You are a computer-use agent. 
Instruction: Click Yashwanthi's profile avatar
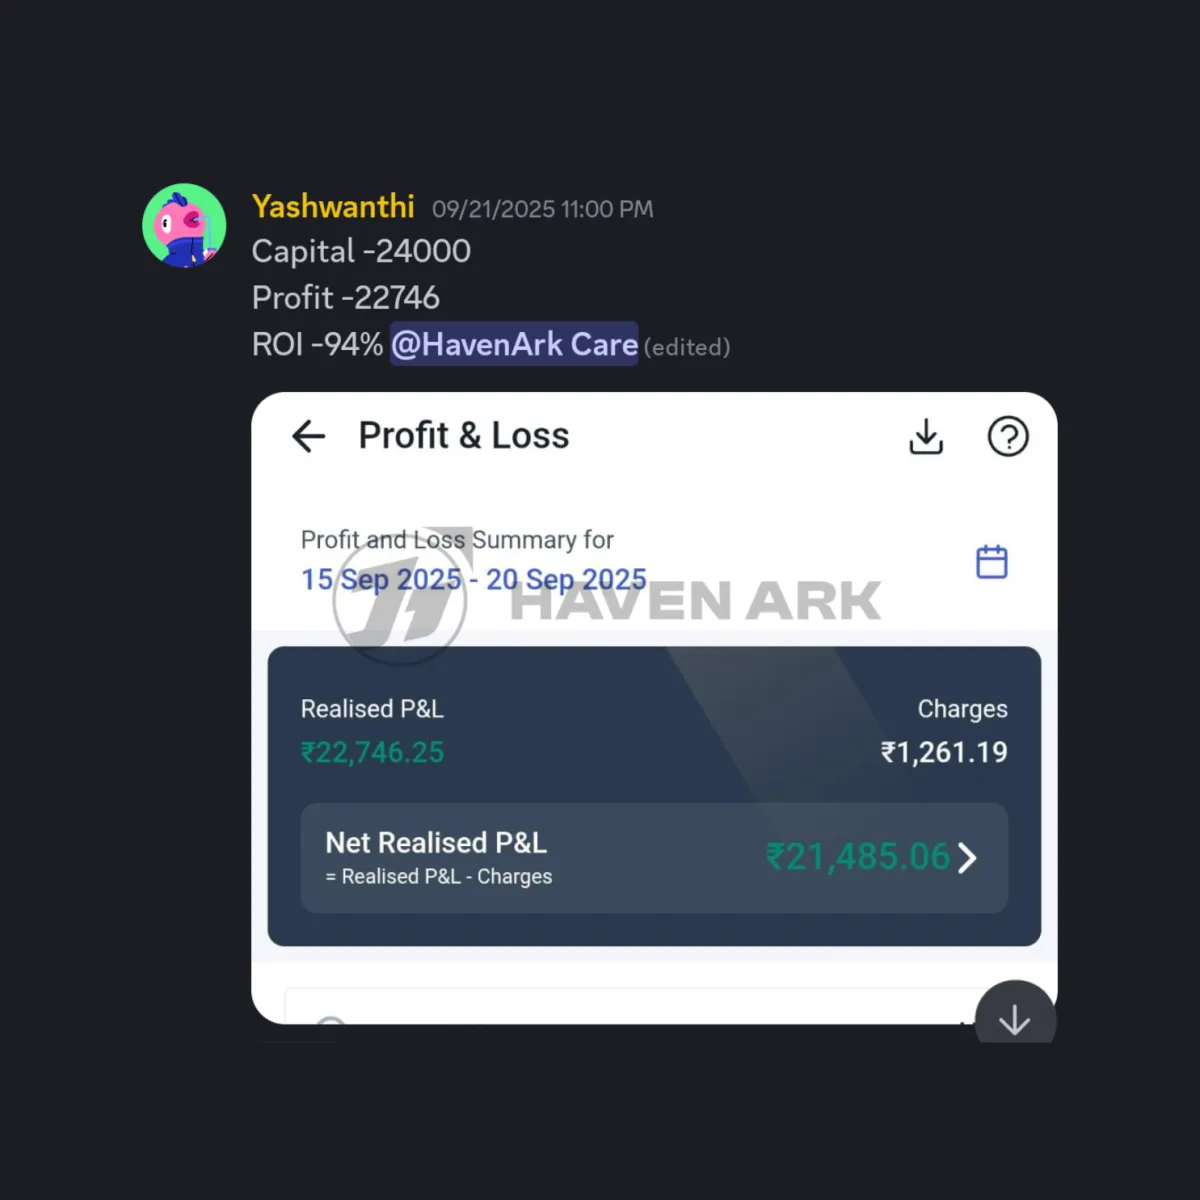click(184, 225)
